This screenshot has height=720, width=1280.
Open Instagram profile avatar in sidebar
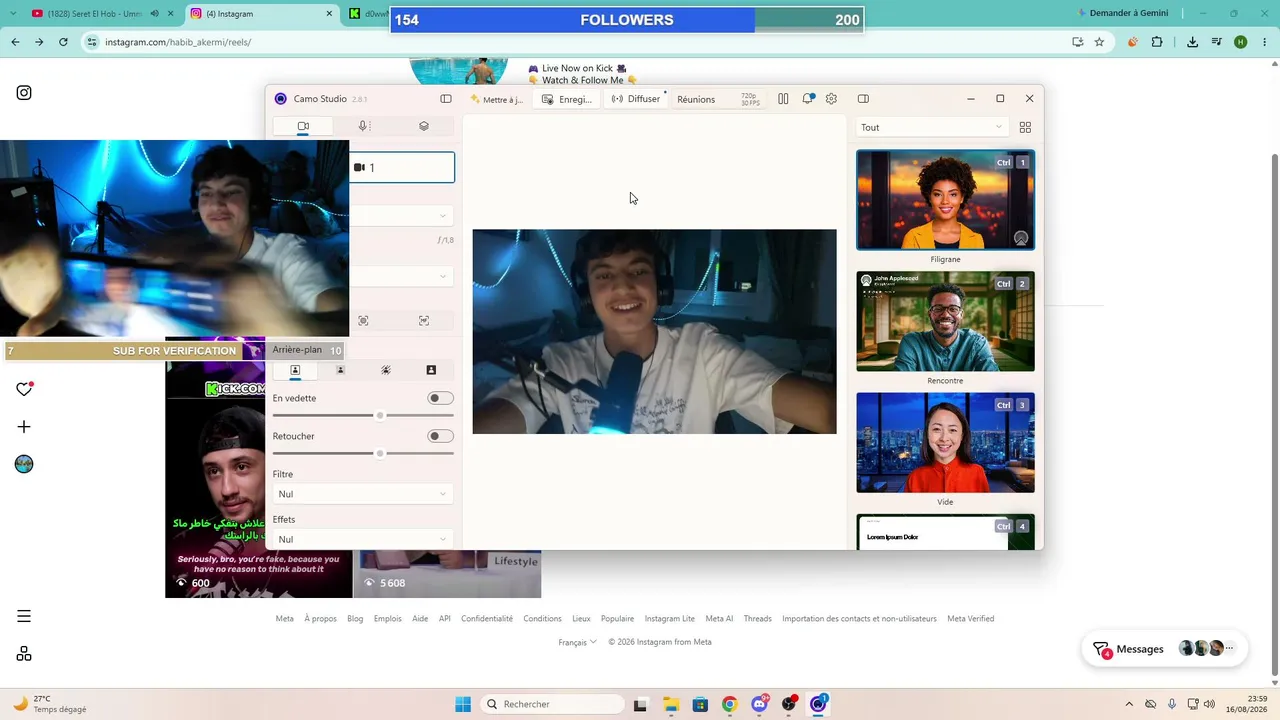point(24,464)
